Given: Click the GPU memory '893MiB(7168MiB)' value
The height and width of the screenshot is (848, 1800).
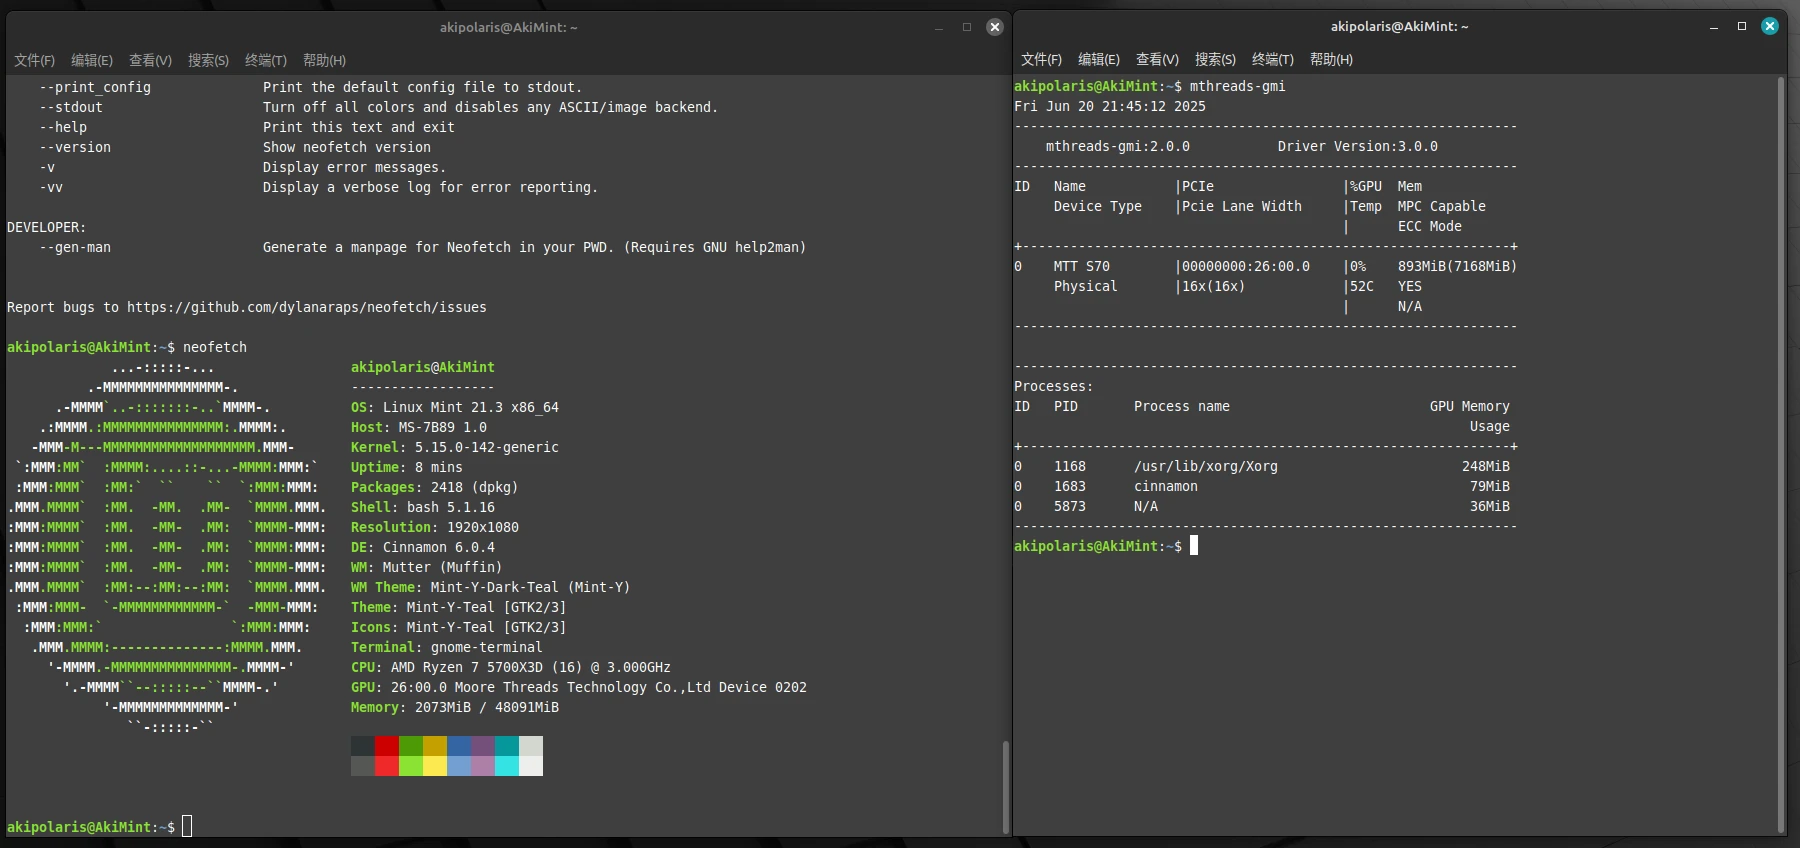Looking at the screenshot, I should coord(1458,266).
